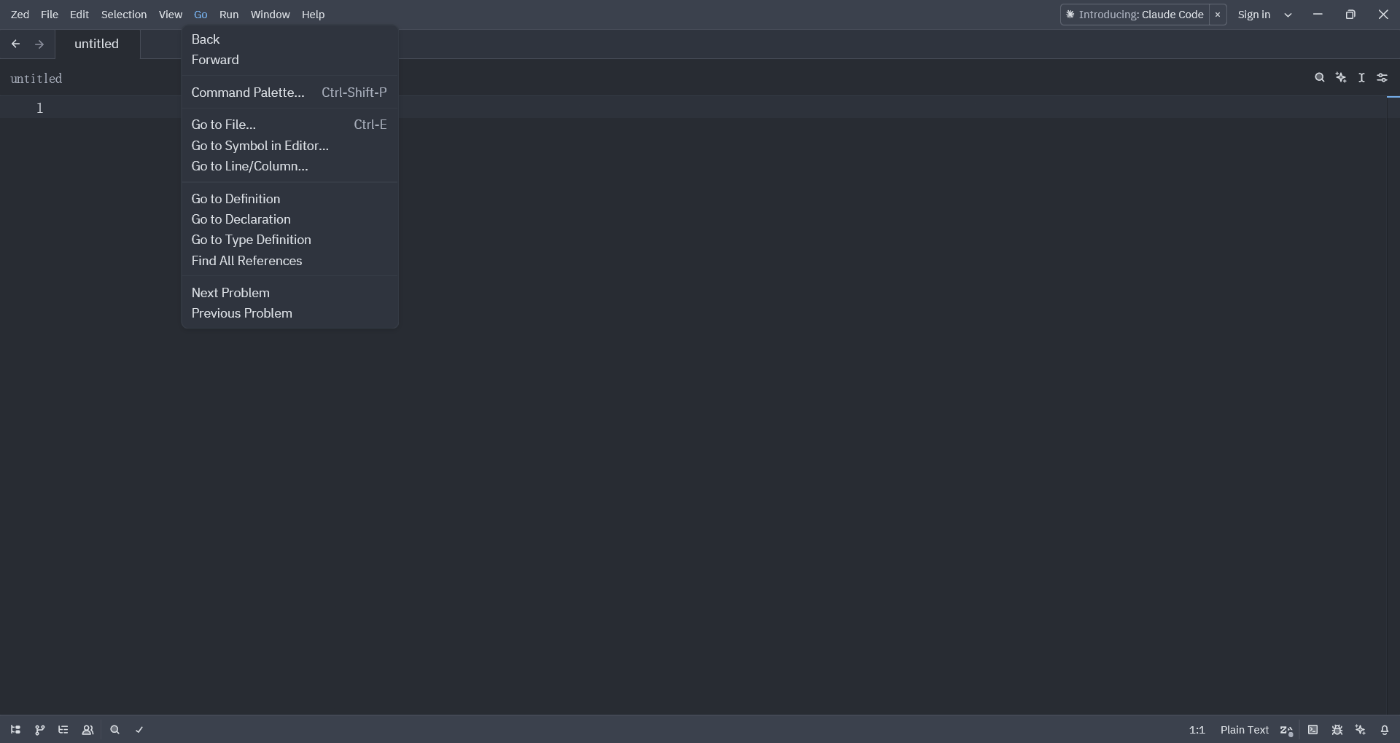
Task: Expand the chevron next to Sign in
Action: [x=1288, y=14]
